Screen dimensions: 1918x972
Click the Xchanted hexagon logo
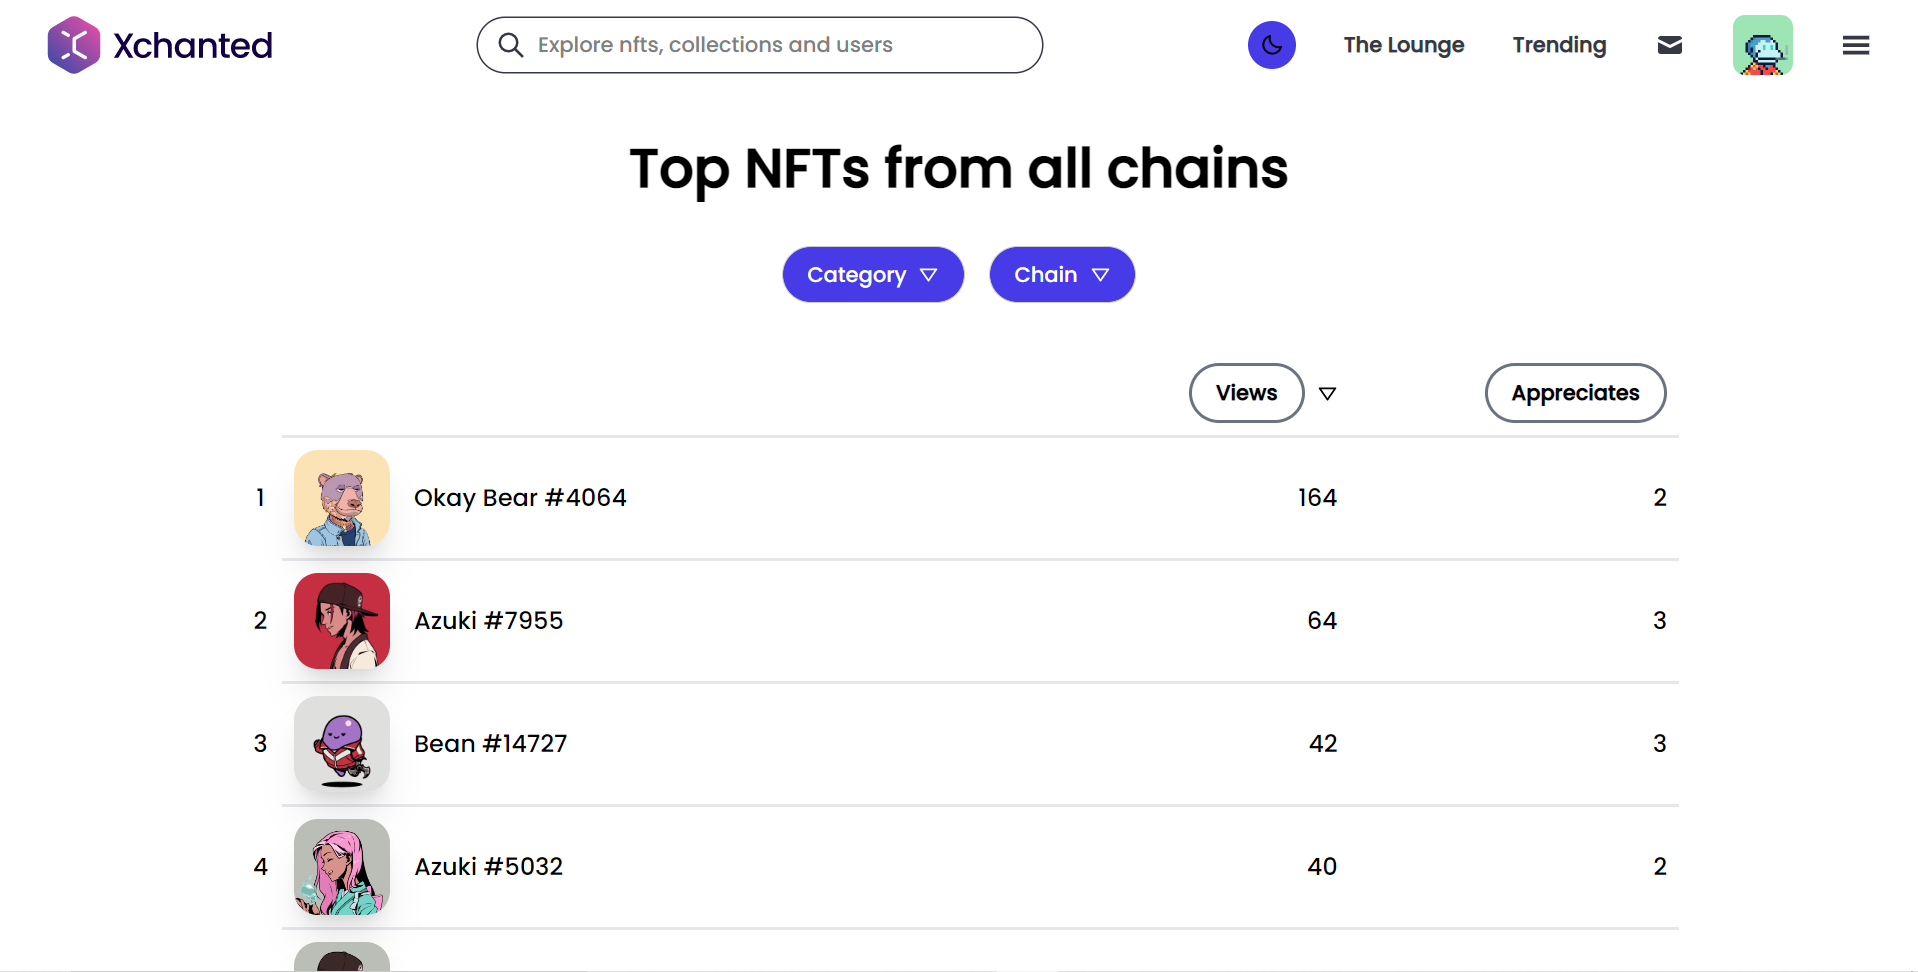pos(74,45)
